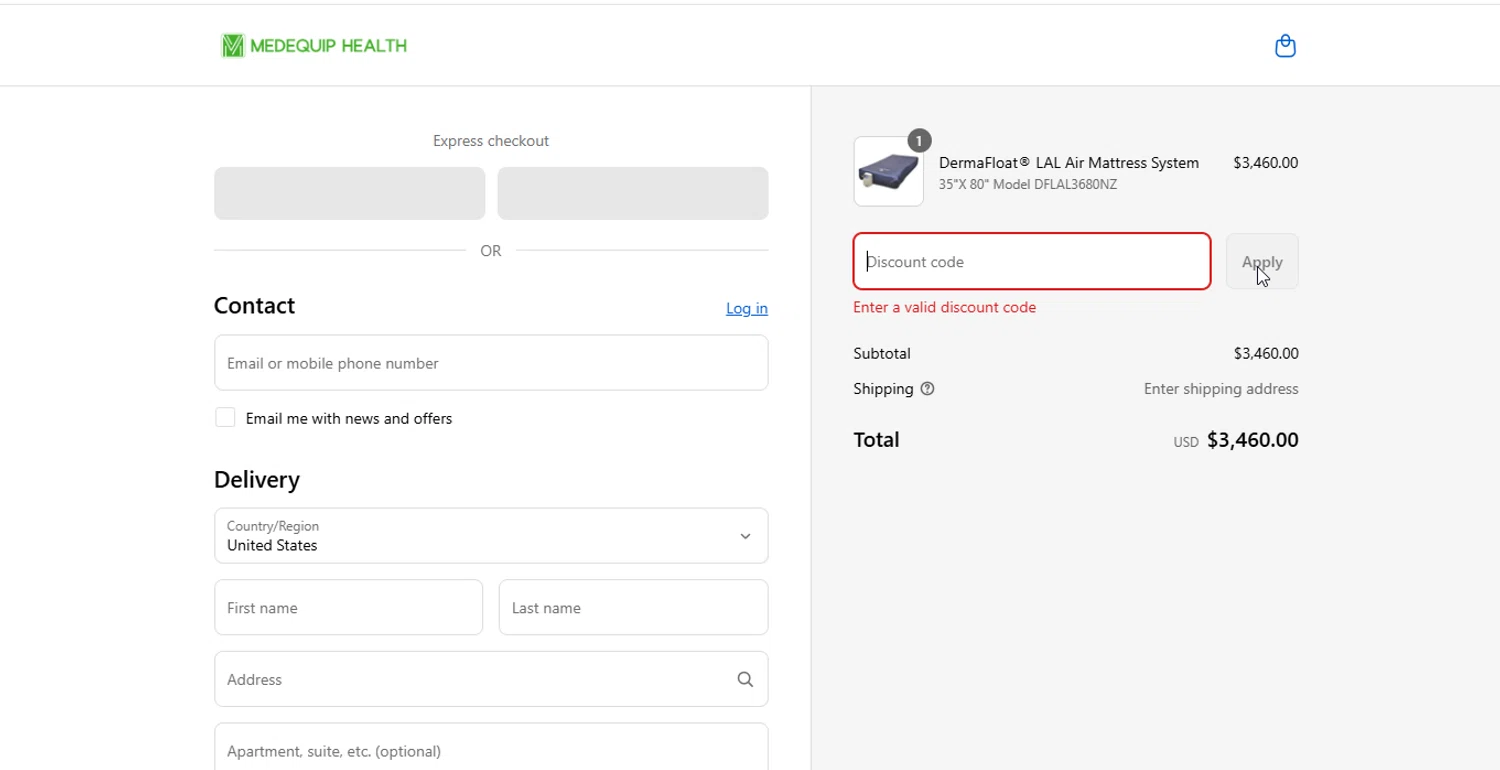Click the Log in link
1500x770 pixels.
click(747, 308)
